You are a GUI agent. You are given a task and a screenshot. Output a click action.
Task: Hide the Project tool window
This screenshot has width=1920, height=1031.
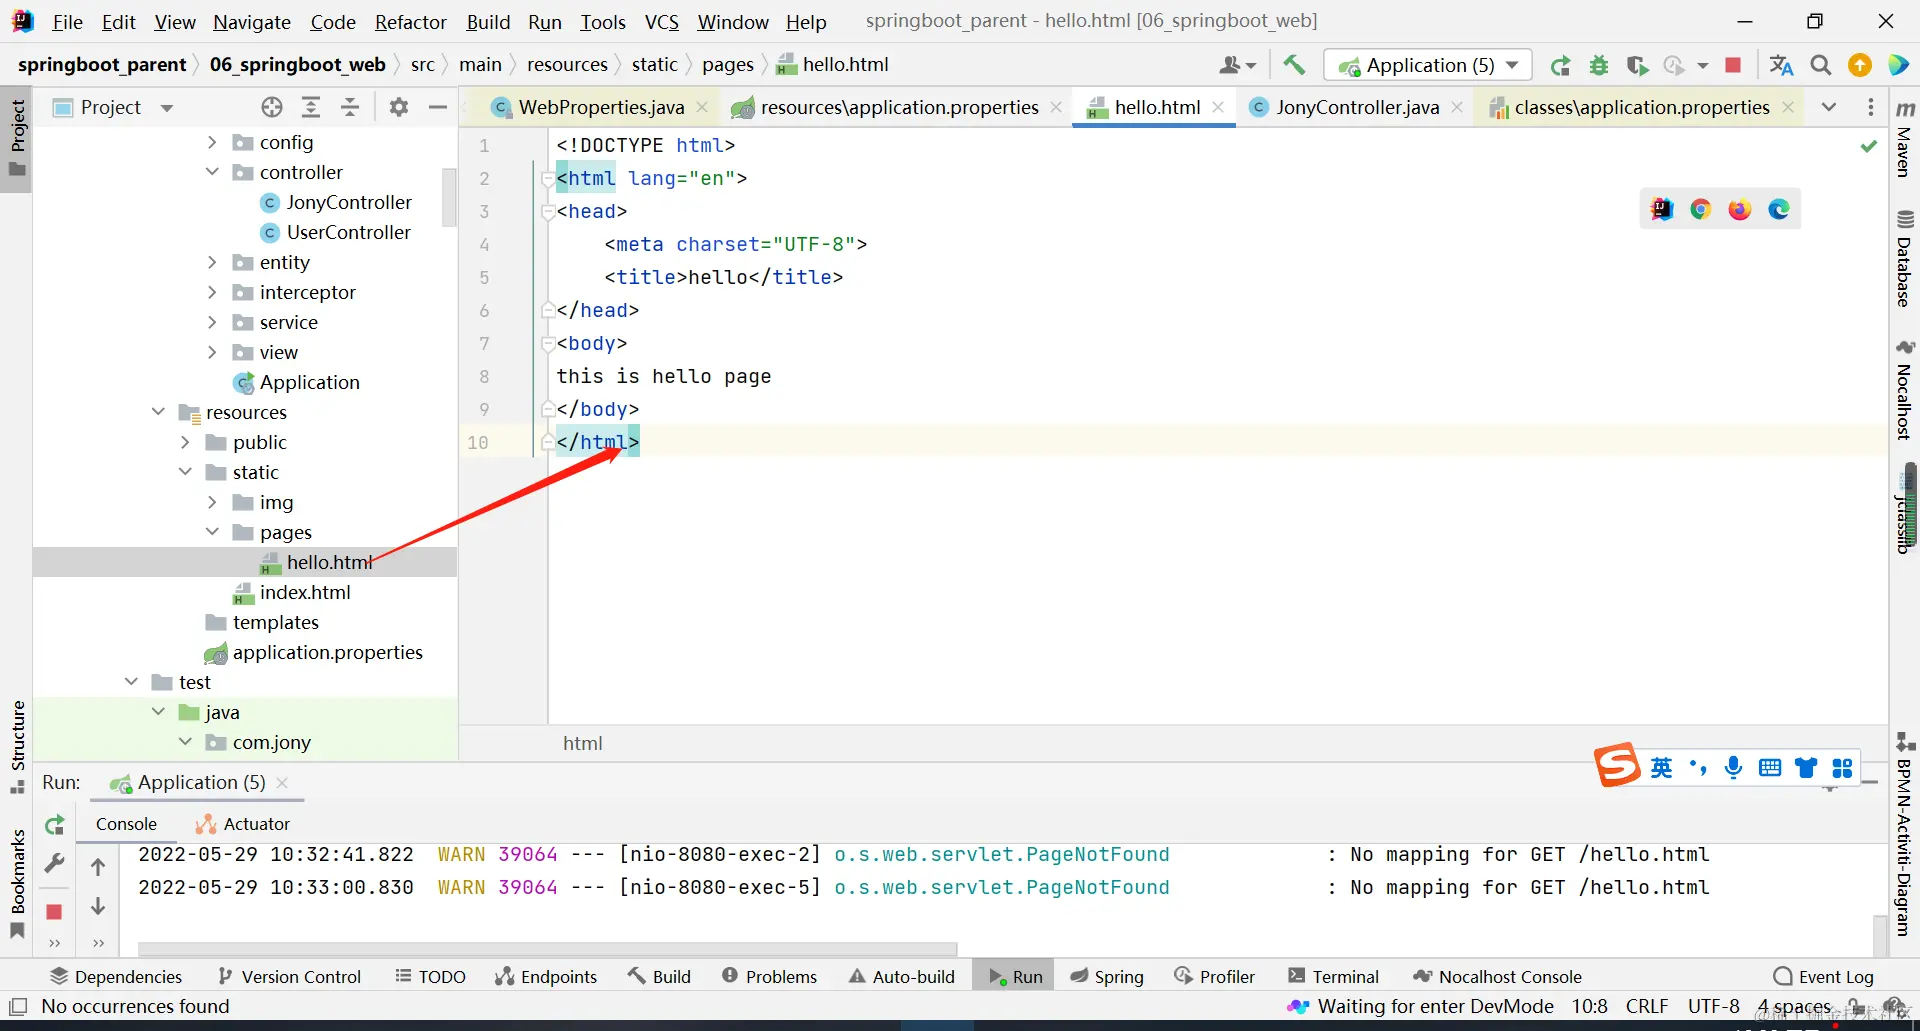pyautogui.click(x=438, y=107)
